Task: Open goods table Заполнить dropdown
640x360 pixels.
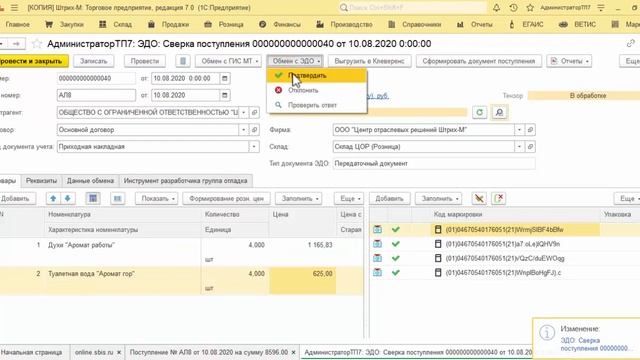Action: (299, 198)
